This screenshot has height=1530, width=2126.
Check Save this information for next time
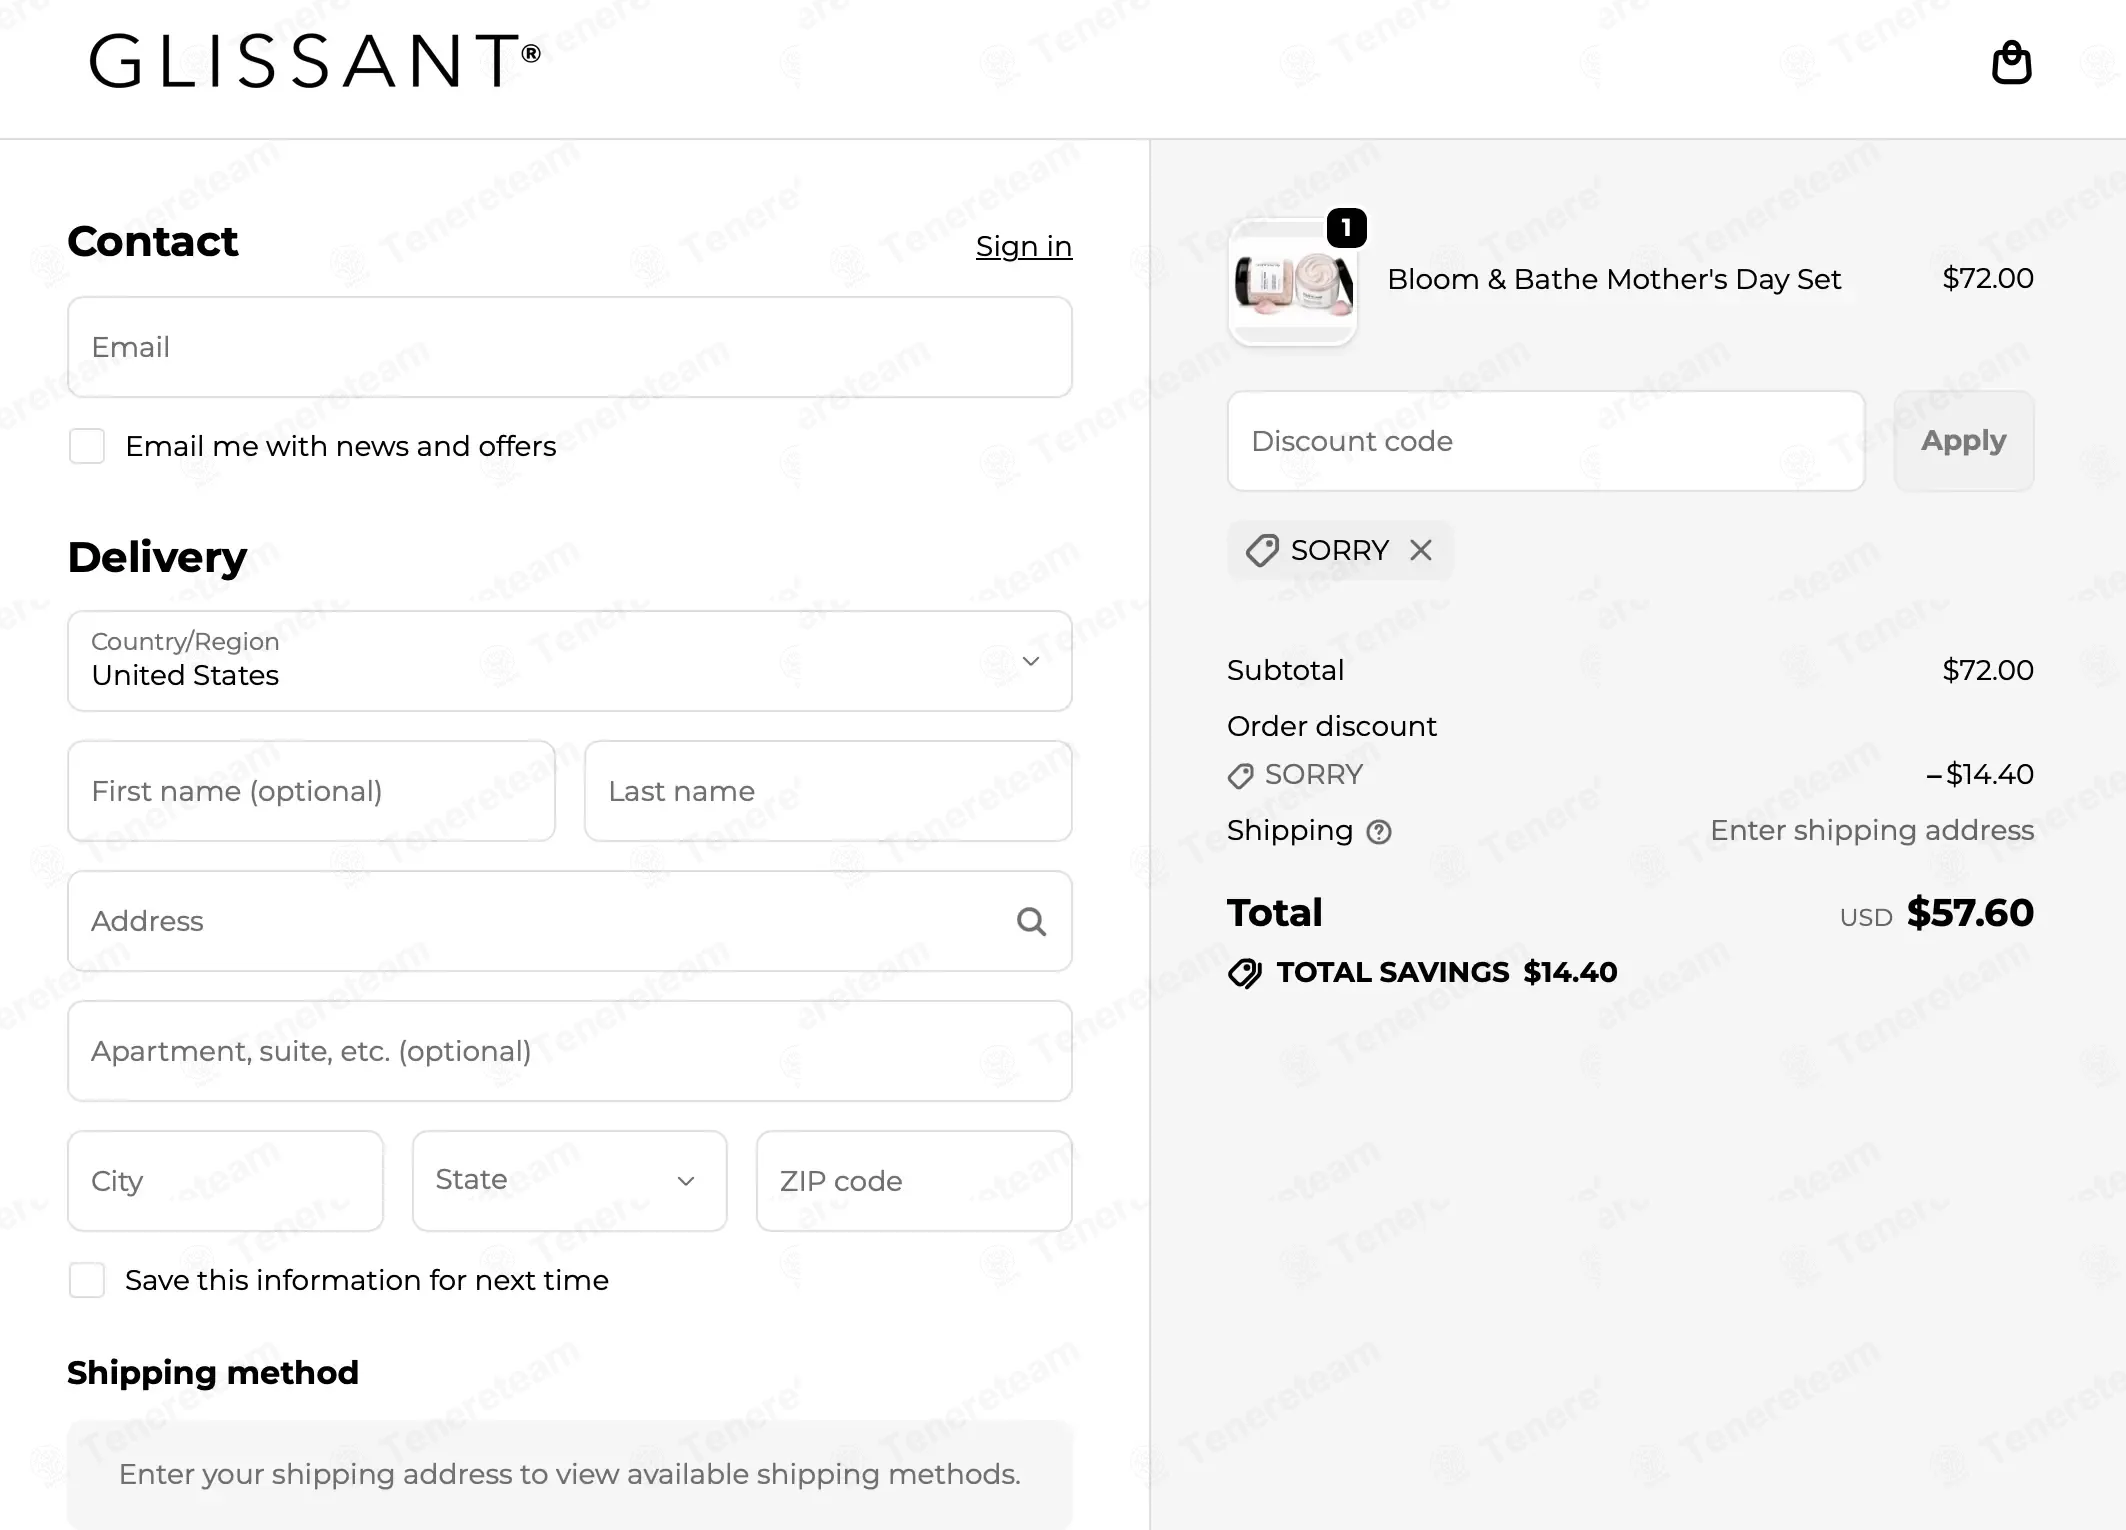pos(87,1280)
